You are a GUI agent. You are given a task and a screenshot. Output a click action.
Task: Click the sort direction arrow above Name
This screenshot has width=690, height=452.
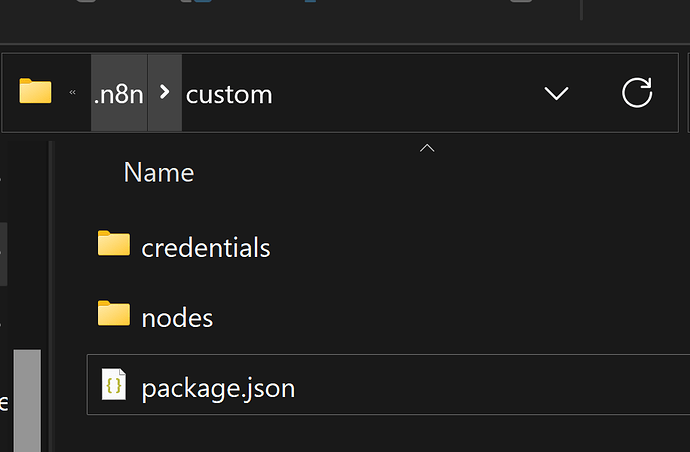[x=427, y=148]
